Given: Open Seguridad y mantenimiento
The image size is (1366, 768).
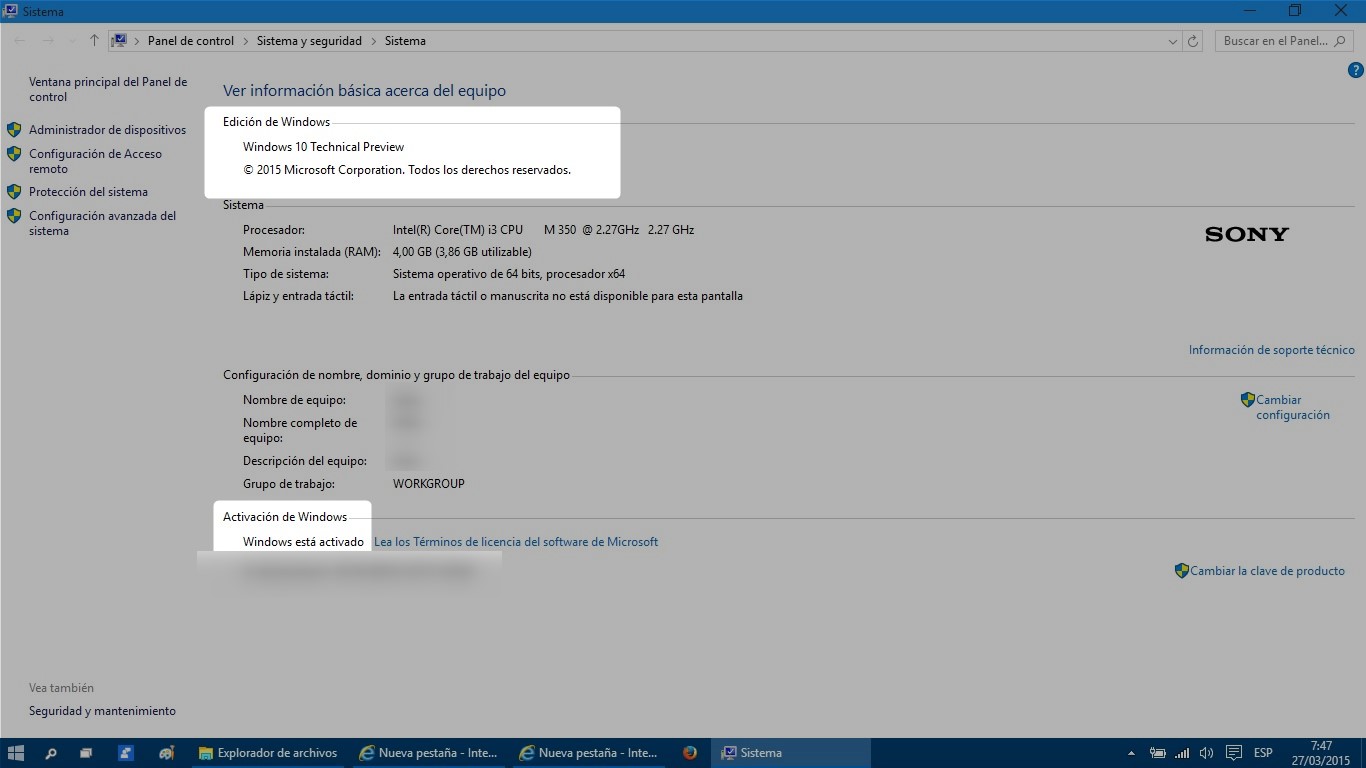Looking at the screenshot, I should (x=102, y=711).
